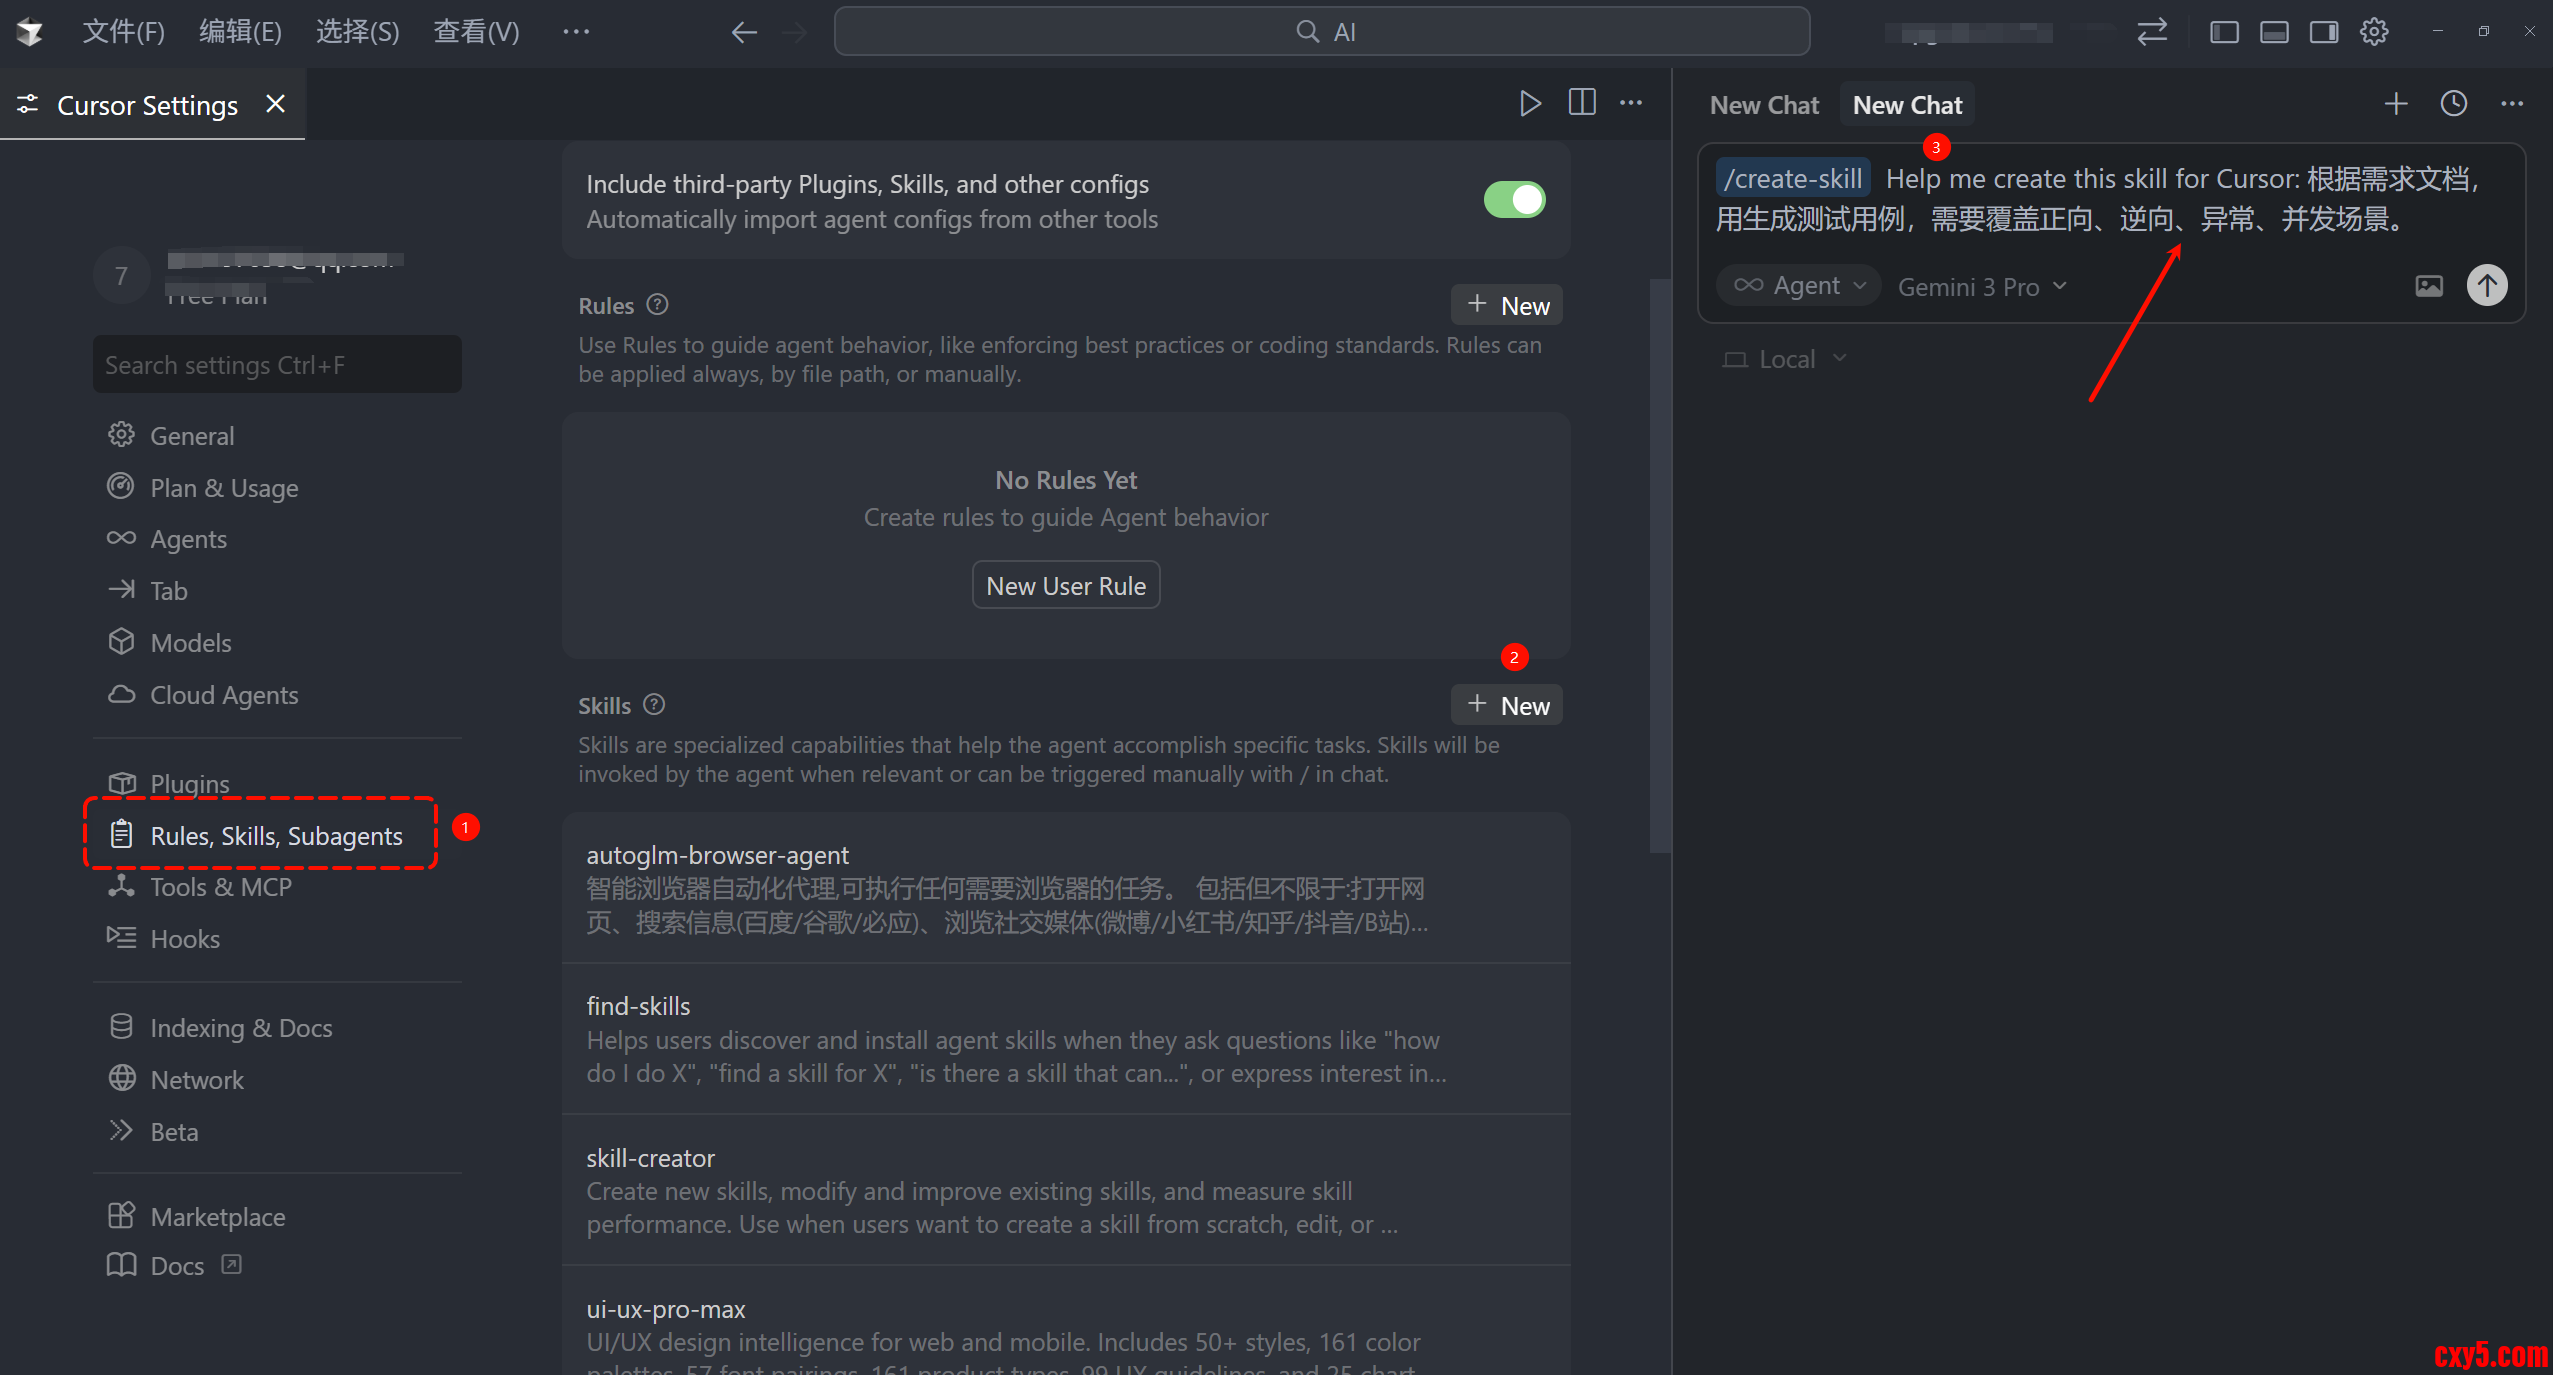Click the attach image icon in chat

2428,286
